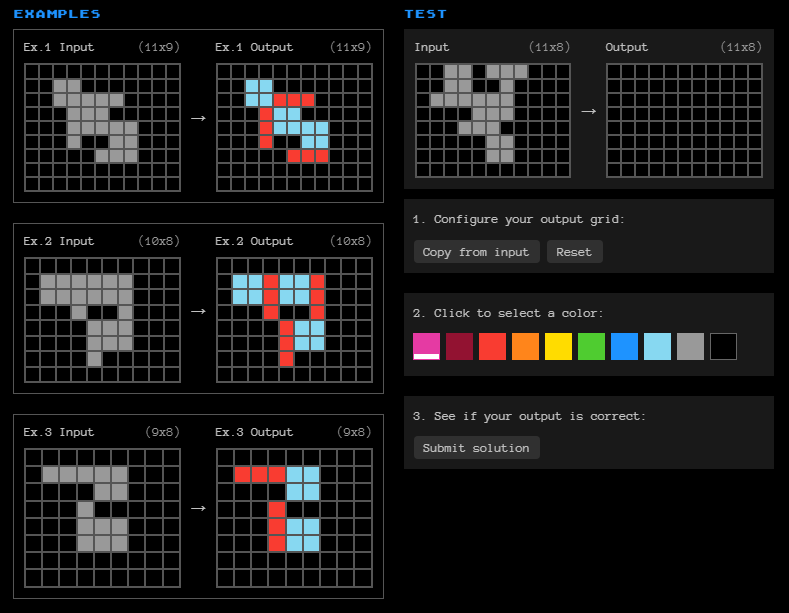Select the dark maroon color swatch

pos(459,346)
